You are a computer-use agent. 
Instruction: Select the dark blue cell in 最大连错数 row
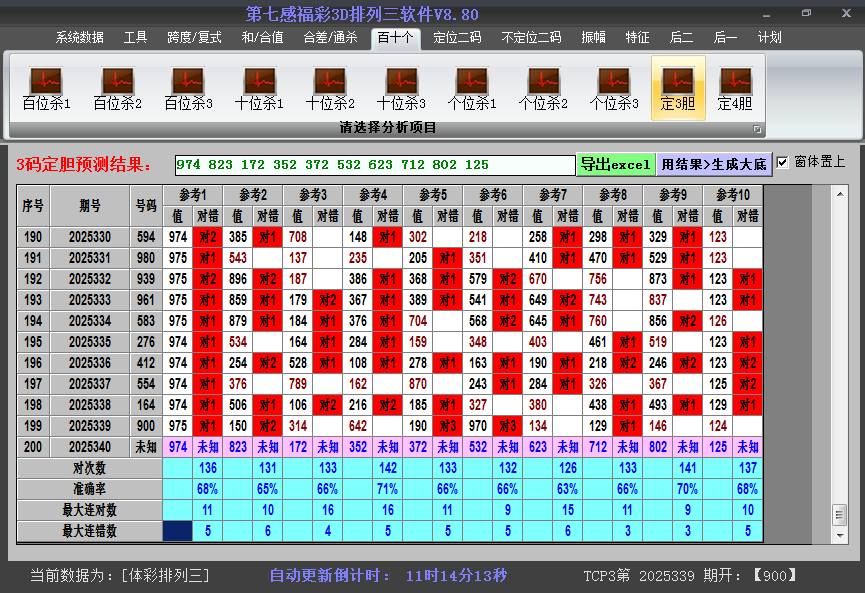point(178,531)
